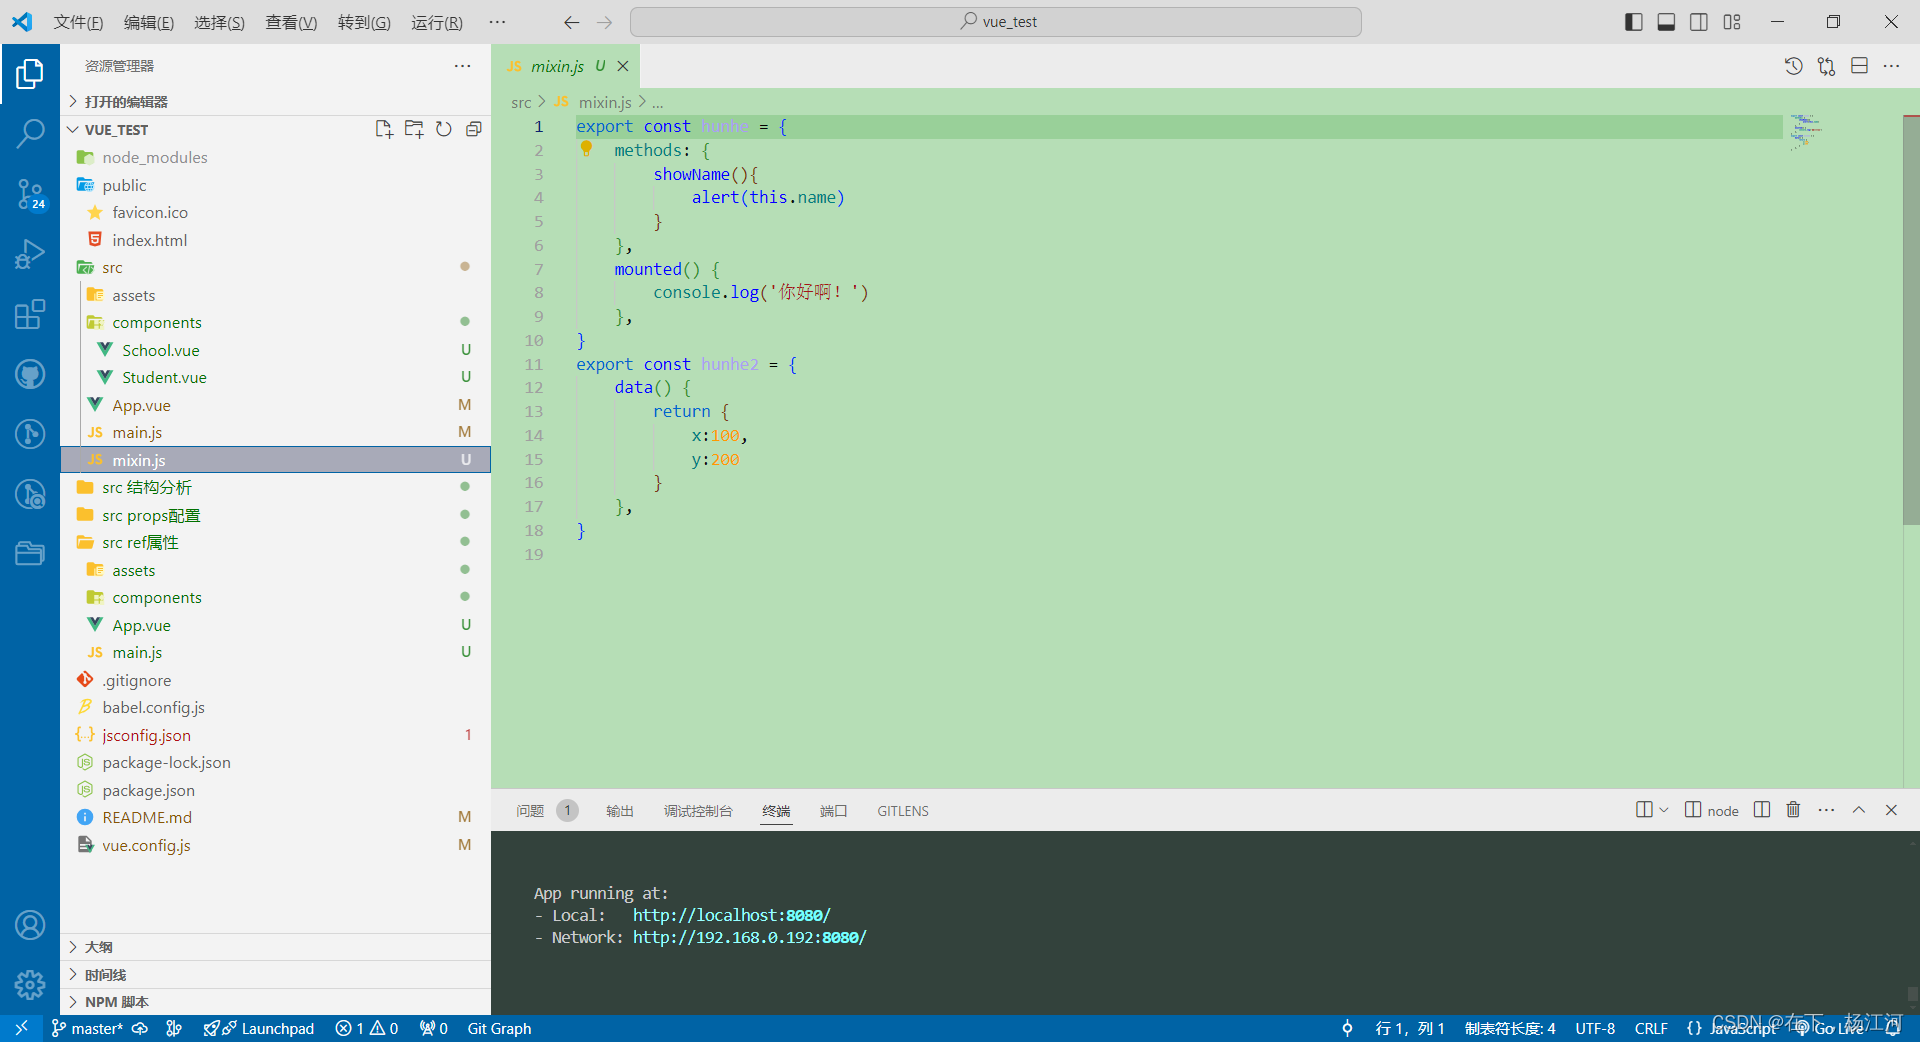
Task: Open the Selection menu
Action: 219,22
